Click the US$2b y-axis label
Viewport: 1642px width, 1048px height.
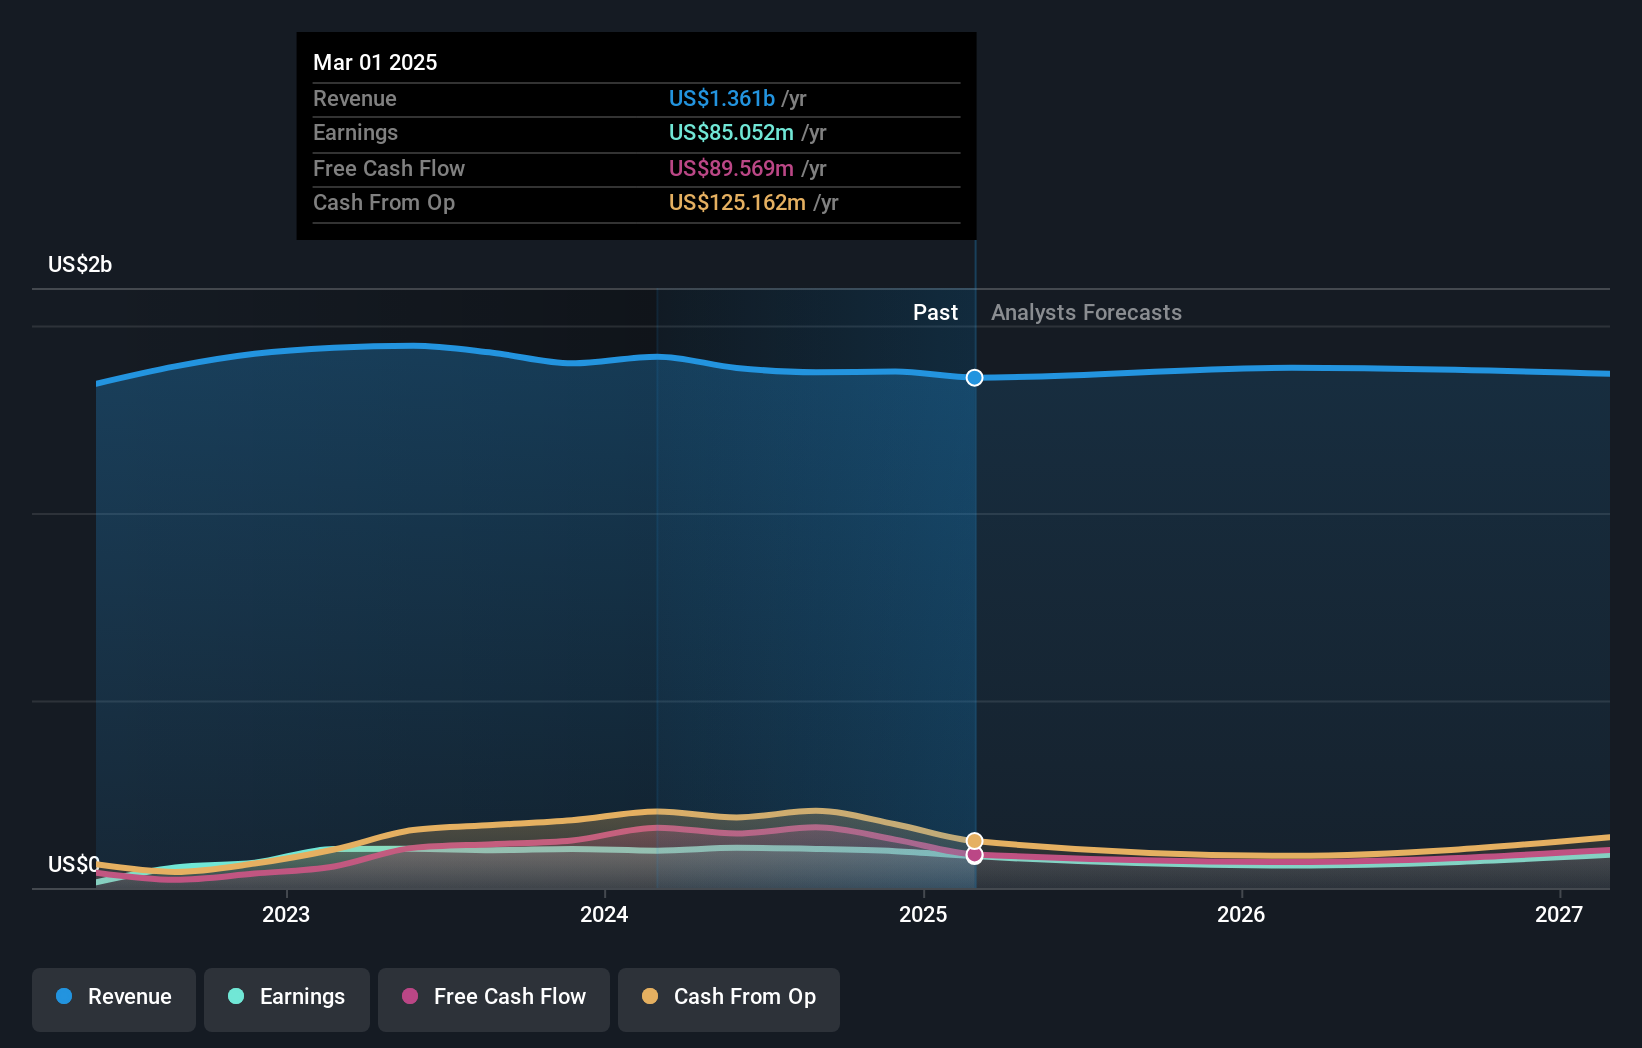point(80,265)
